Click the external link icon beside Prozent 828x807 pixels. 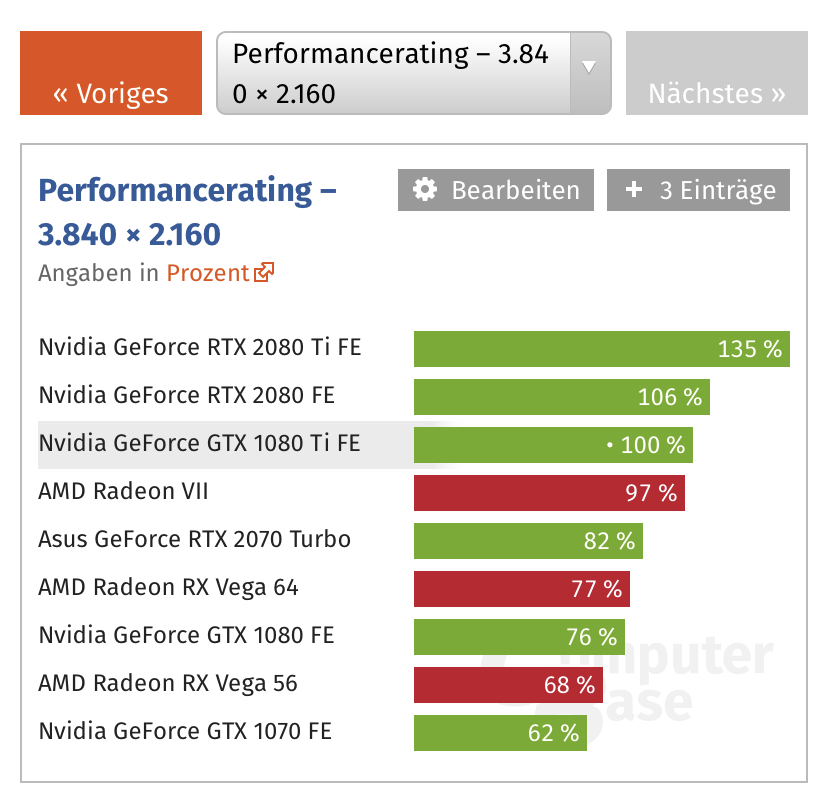[x=264, y=273]
